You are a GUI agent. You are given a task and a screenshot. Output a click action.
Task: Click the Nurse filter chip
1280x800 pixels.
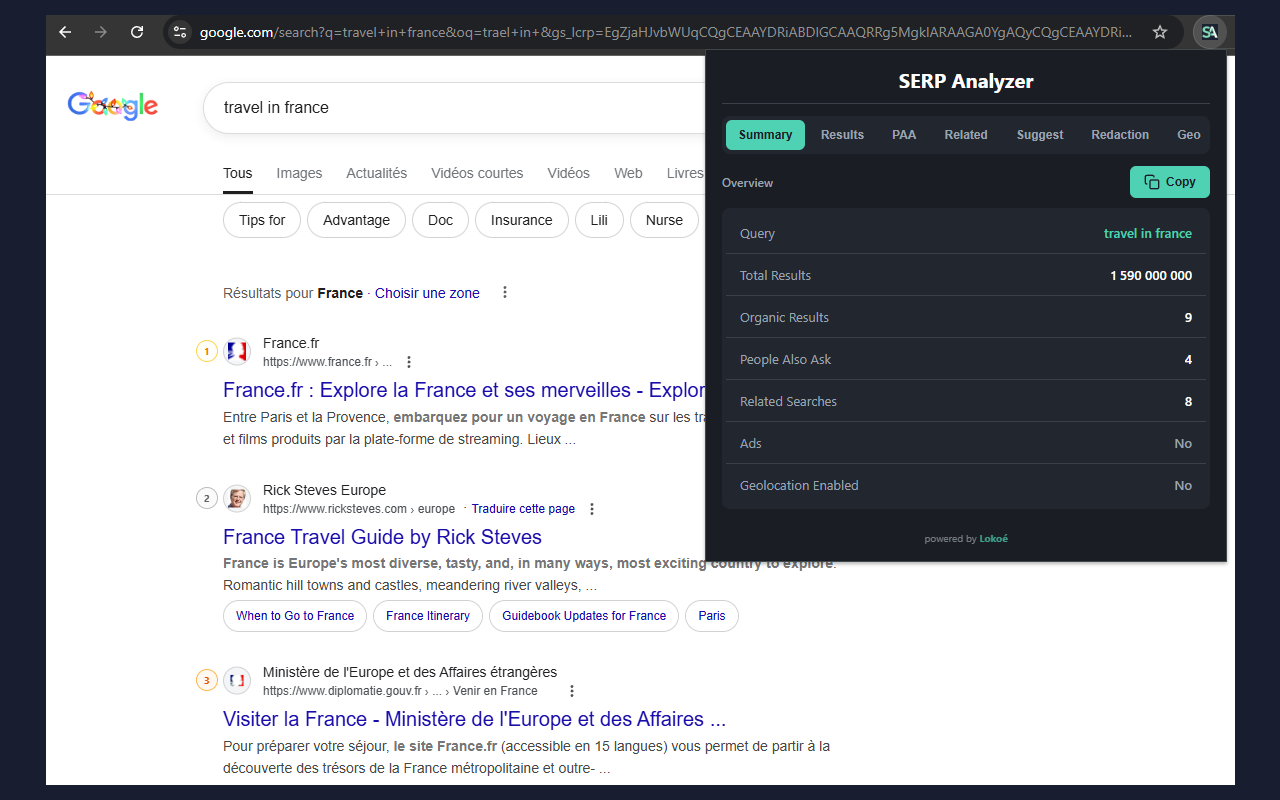pos(664,220)
